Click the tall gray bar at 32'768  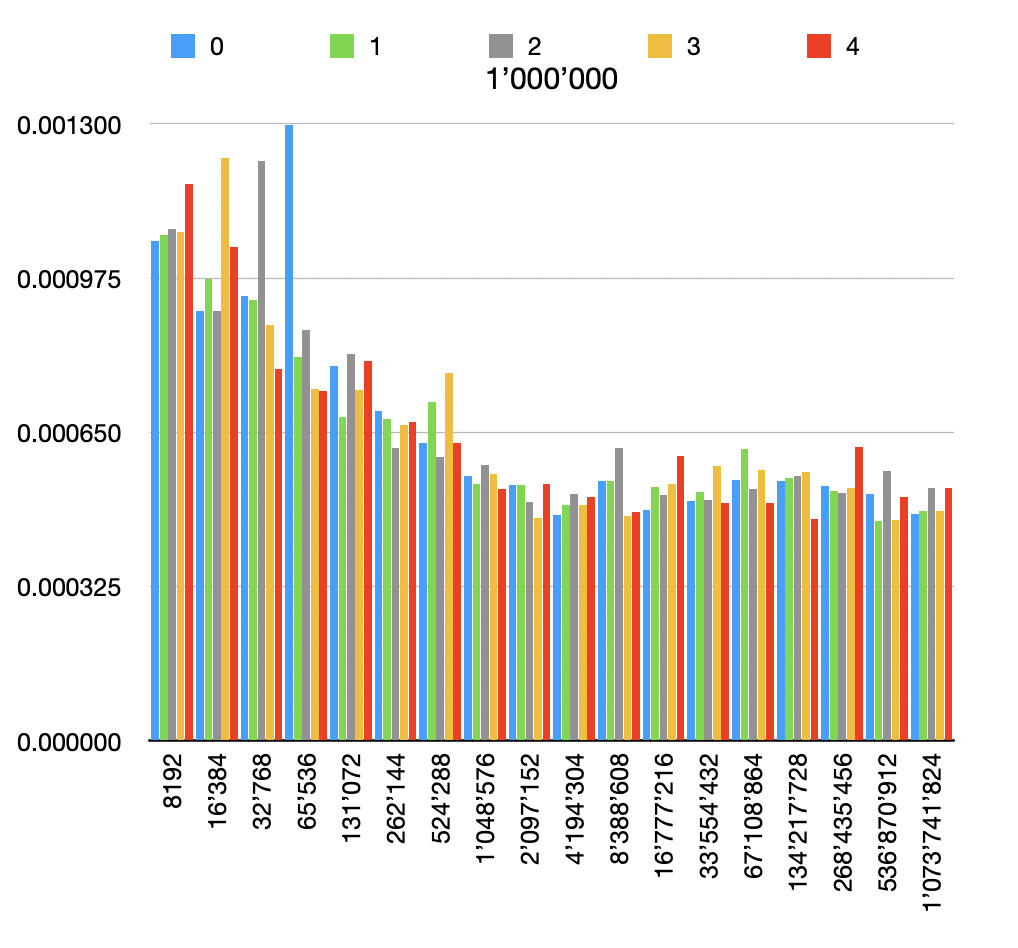coord(261,451)
